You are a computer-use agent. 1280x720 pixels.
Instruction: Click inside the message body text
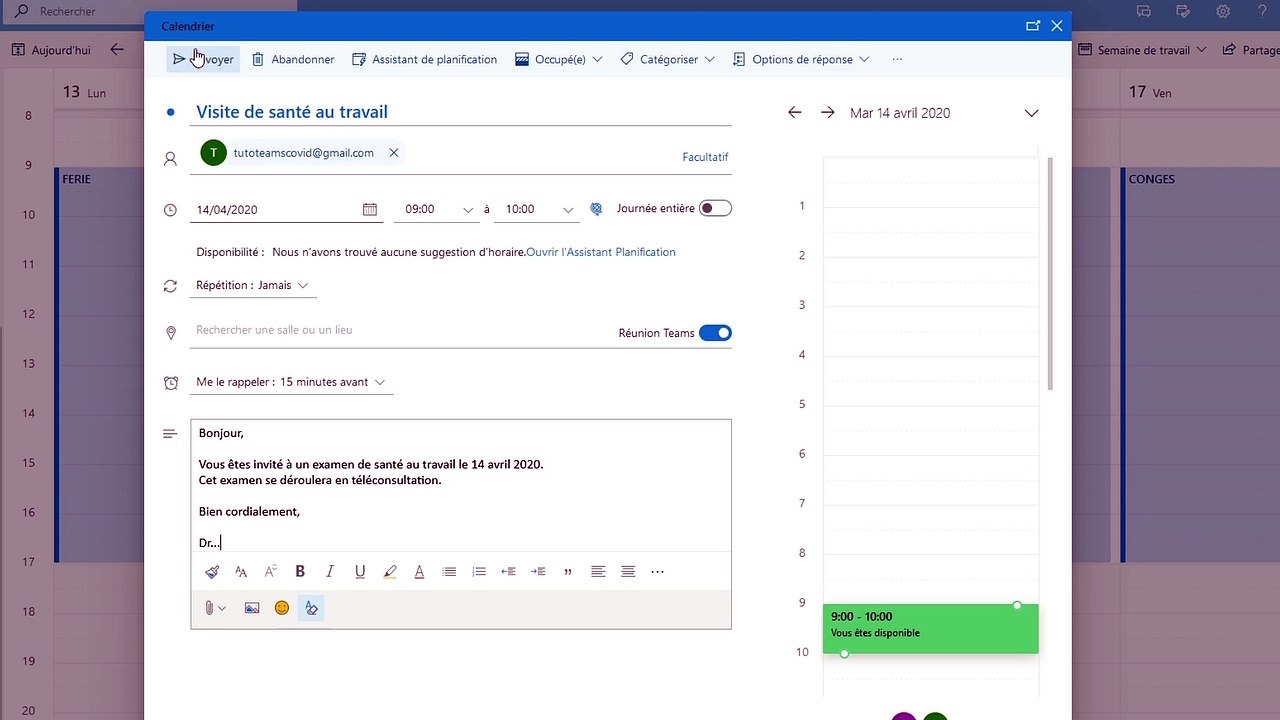point(460,485)
